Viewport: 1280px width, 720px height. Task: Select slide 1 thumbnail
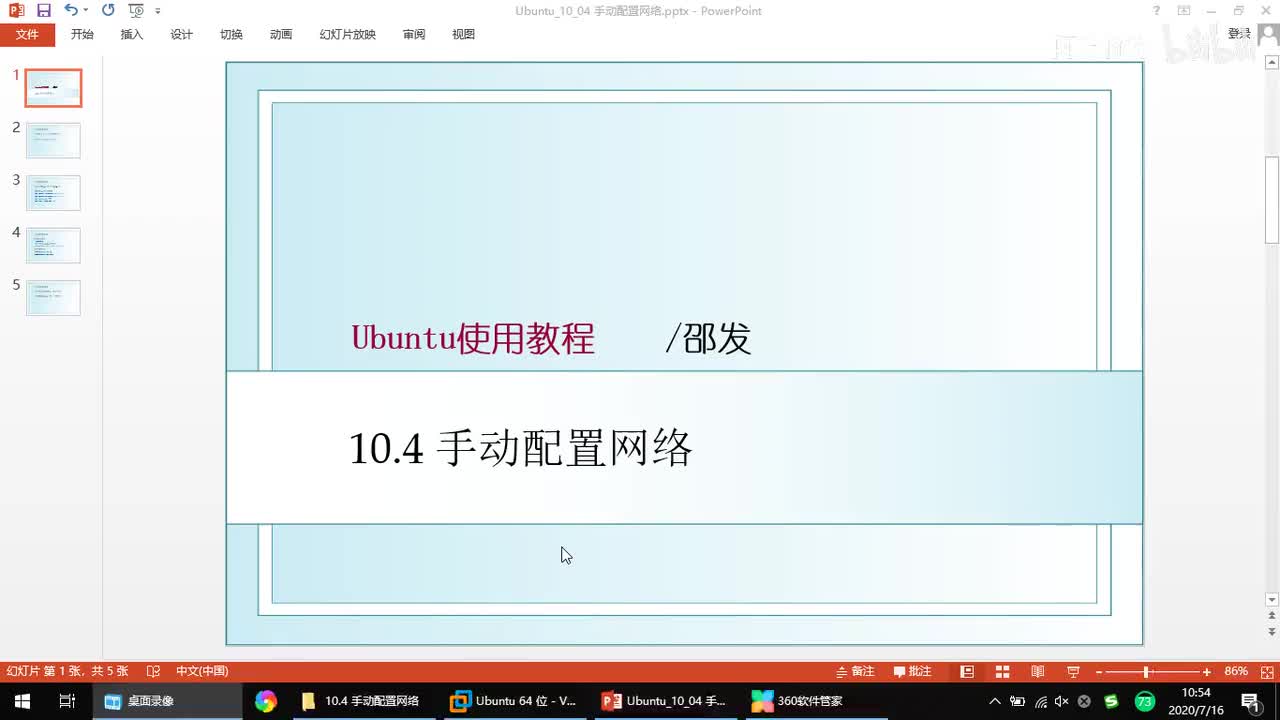point(53,88)
